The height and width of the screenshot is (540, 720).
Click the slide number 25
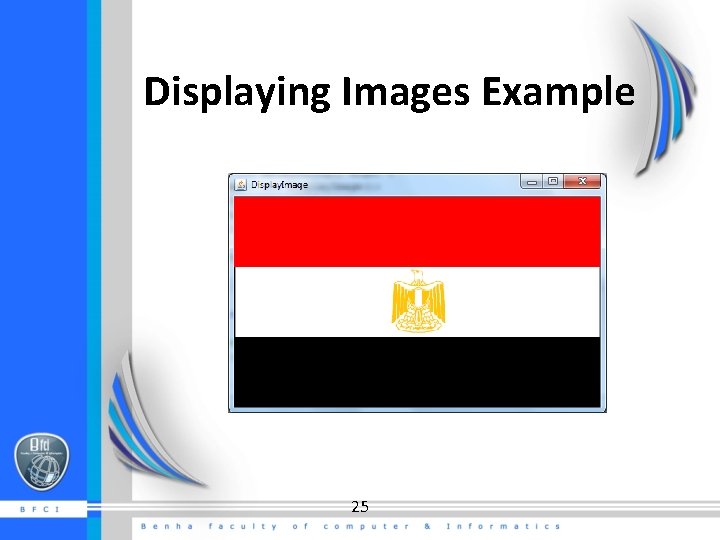[360, 506]
